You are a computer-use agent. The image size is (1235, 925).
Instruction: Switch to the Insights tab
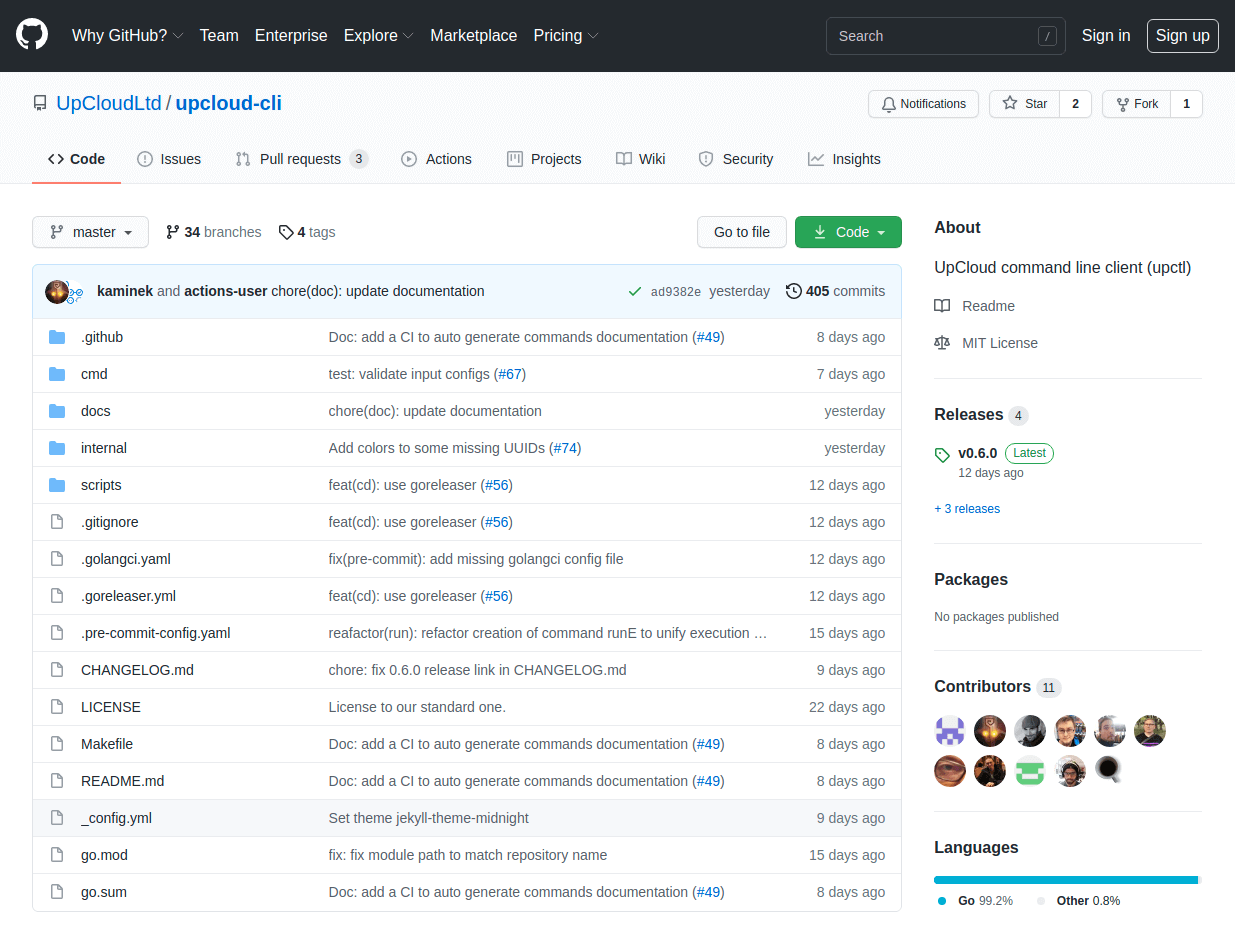click(844, 159)
